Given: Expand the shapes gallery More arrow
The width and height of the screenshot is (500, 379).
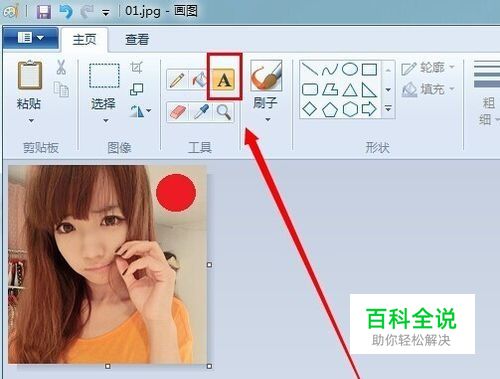Looking at the screenshot, I should pos(388,109).
